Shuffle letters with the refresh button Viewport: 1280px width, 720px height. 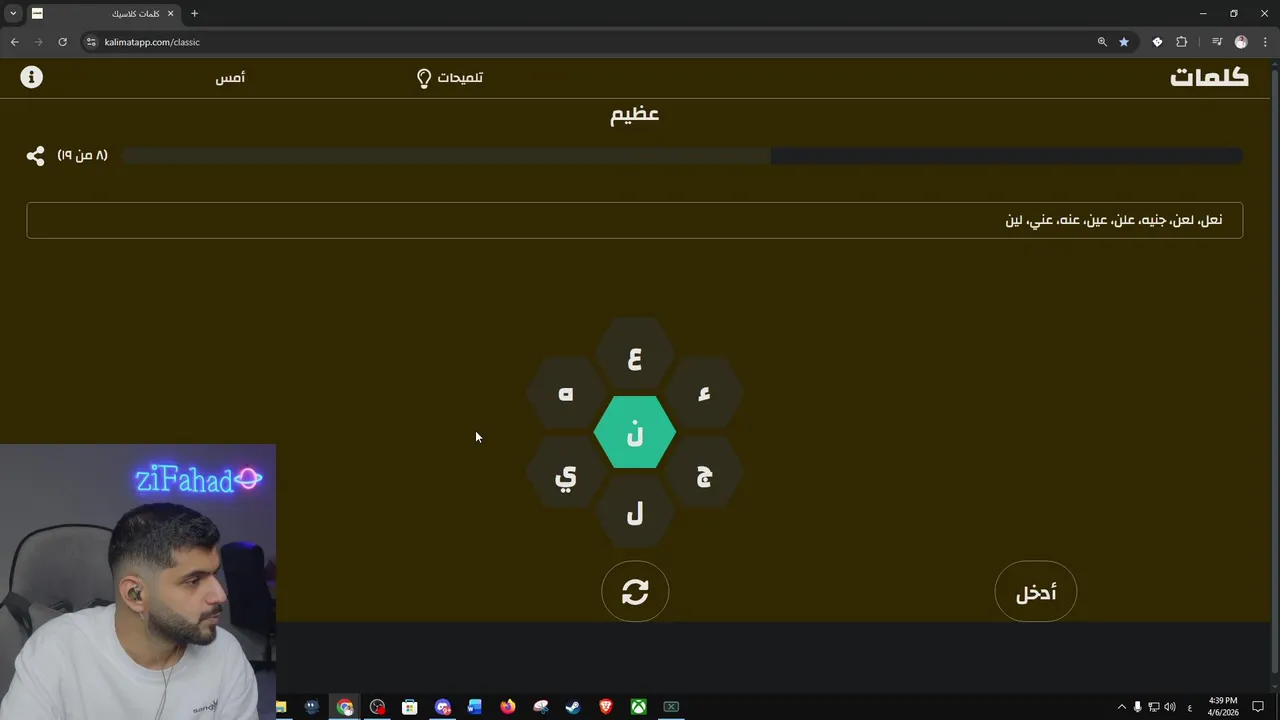pos(635,592)
